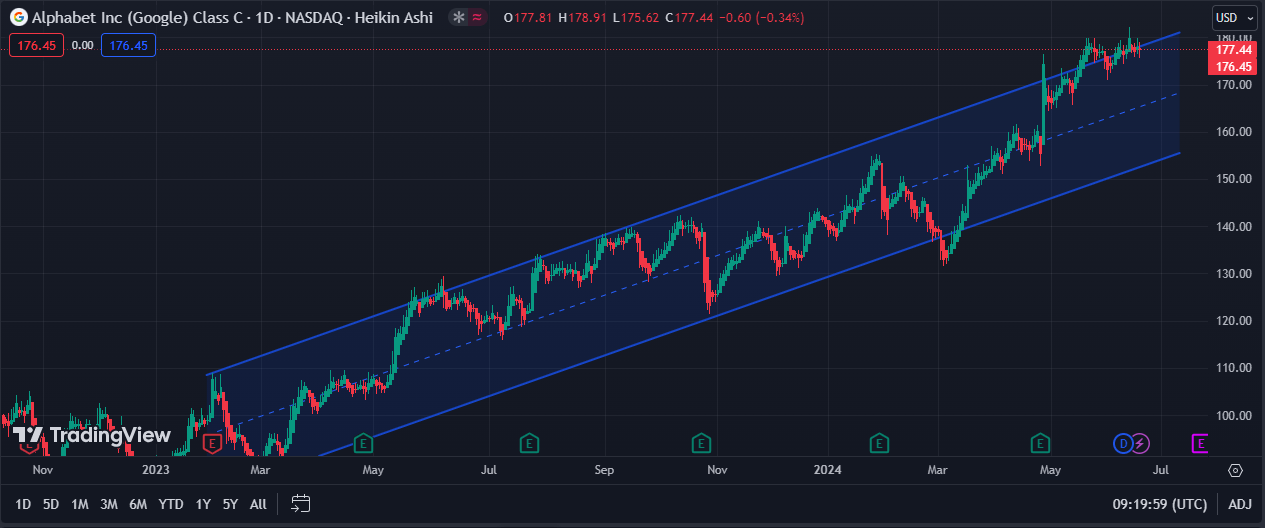Image resolution: width=1265 pixels, height=528 pixels.
Task: Click the green earnings marker left of May 2023
Action: click(363, 442)
